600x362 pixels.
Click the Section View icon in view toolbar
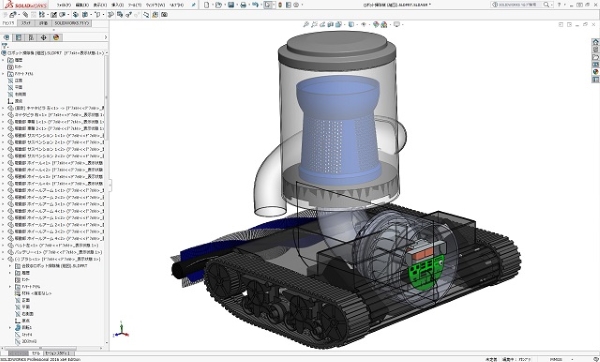click(x=330, y=24)
